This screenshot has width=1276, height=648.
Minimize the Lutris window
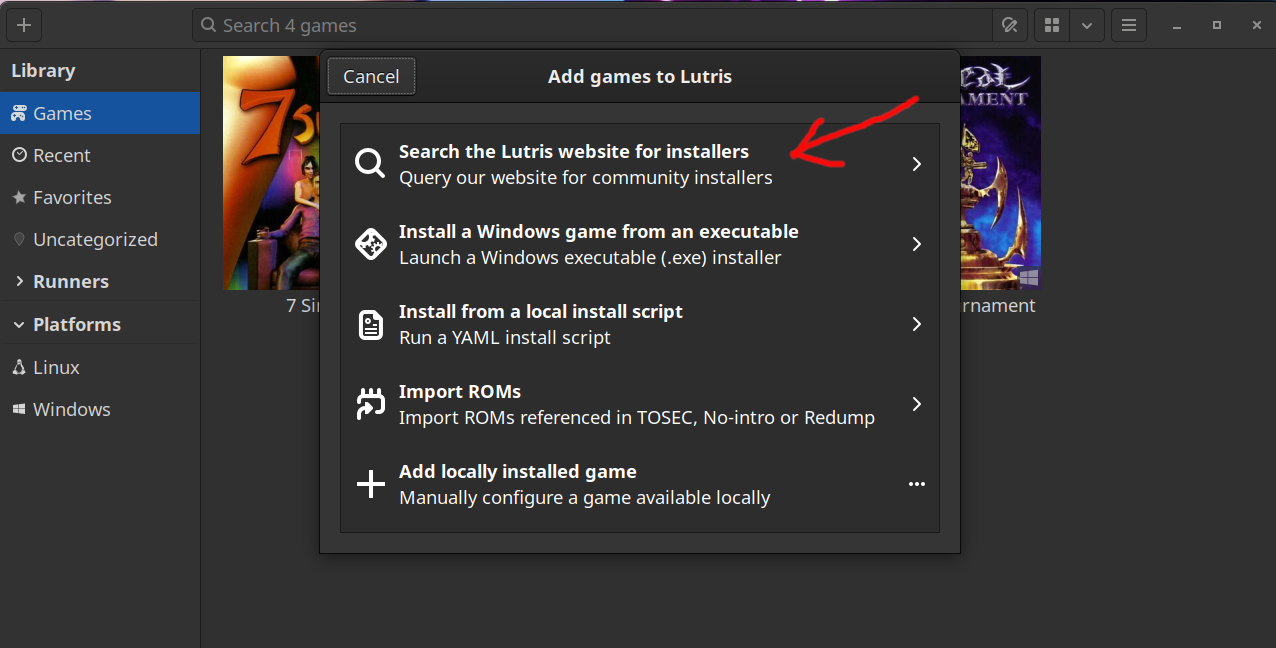[x=1178, y=25]
